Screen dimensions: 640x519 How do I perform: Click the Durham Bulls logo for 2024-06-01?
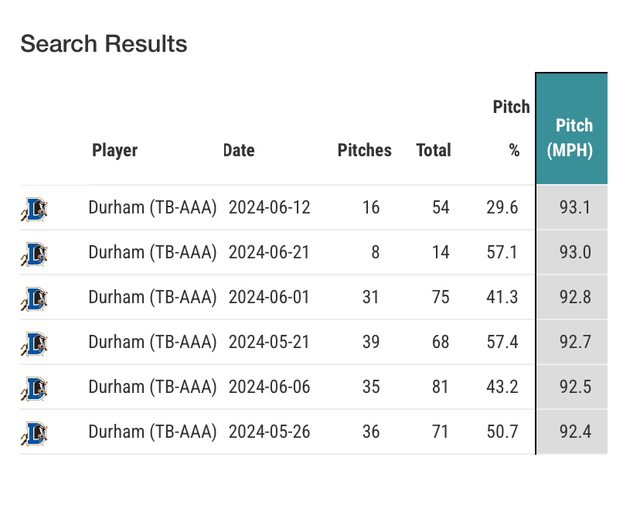[x=35, y=298]
